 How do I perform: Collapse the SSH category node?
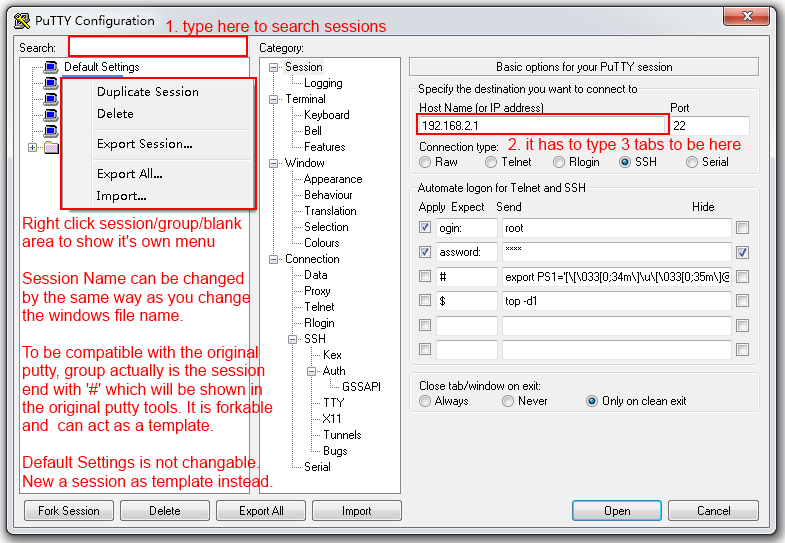(x=292, y=339)
